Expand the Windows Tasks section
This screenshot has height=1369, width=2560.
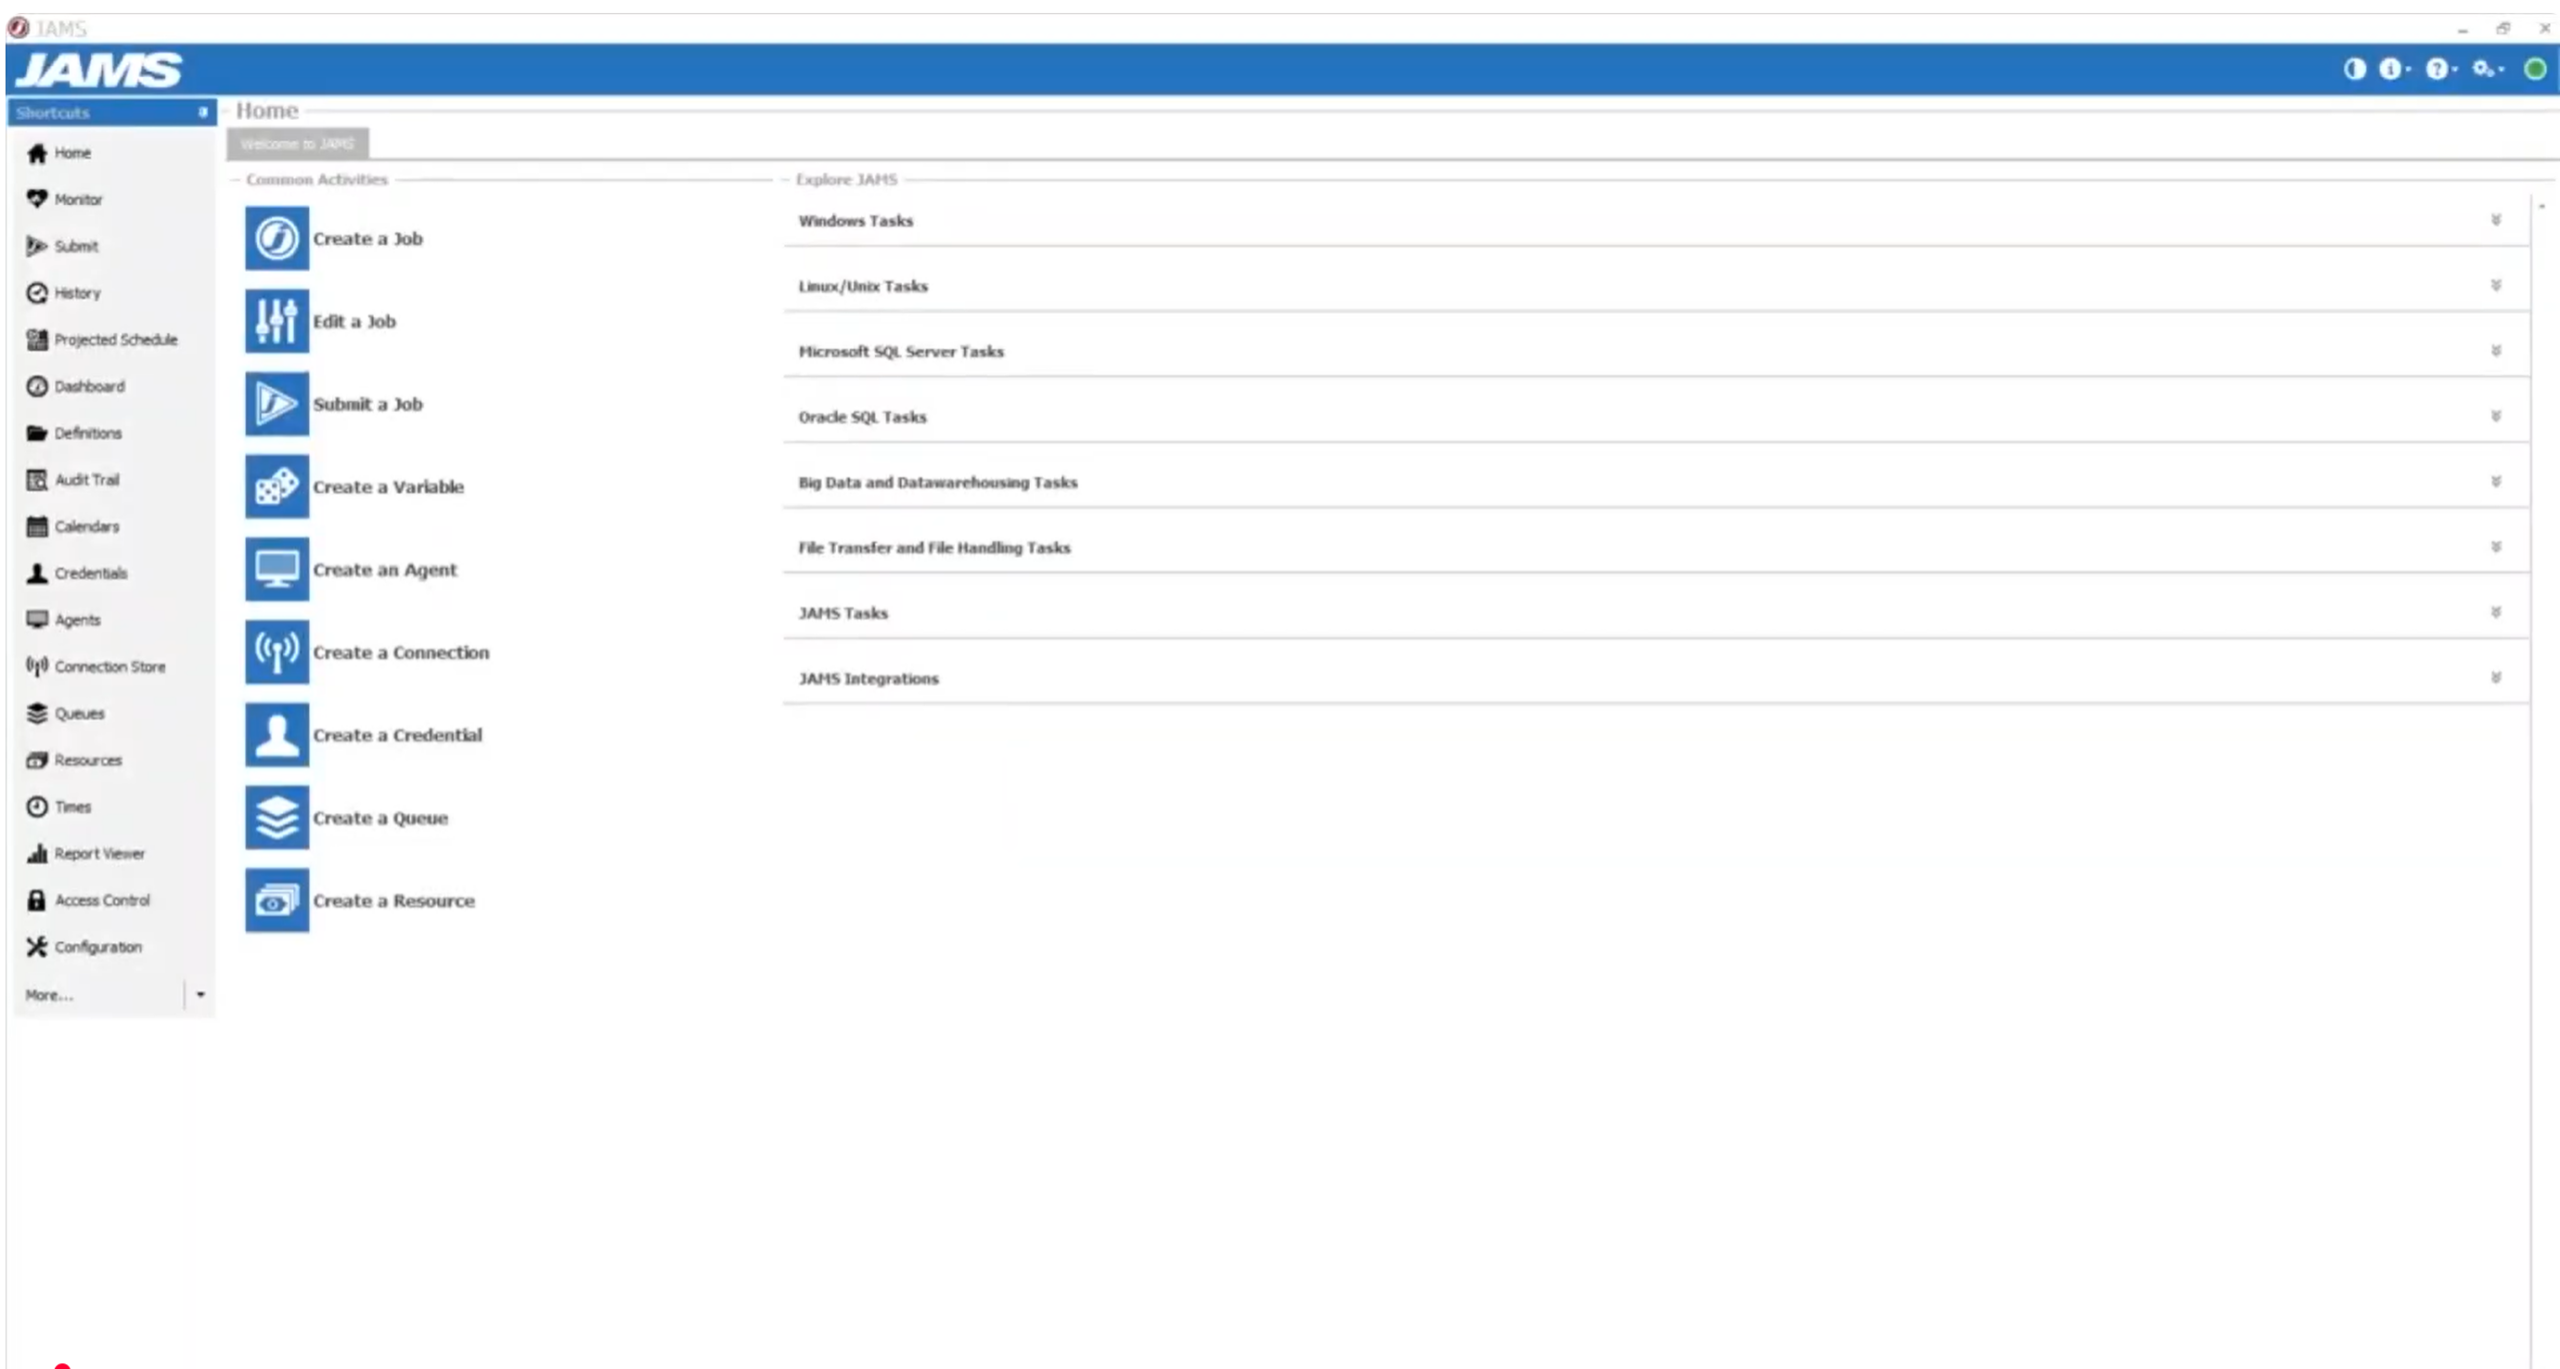click(x=2496, y=221)
